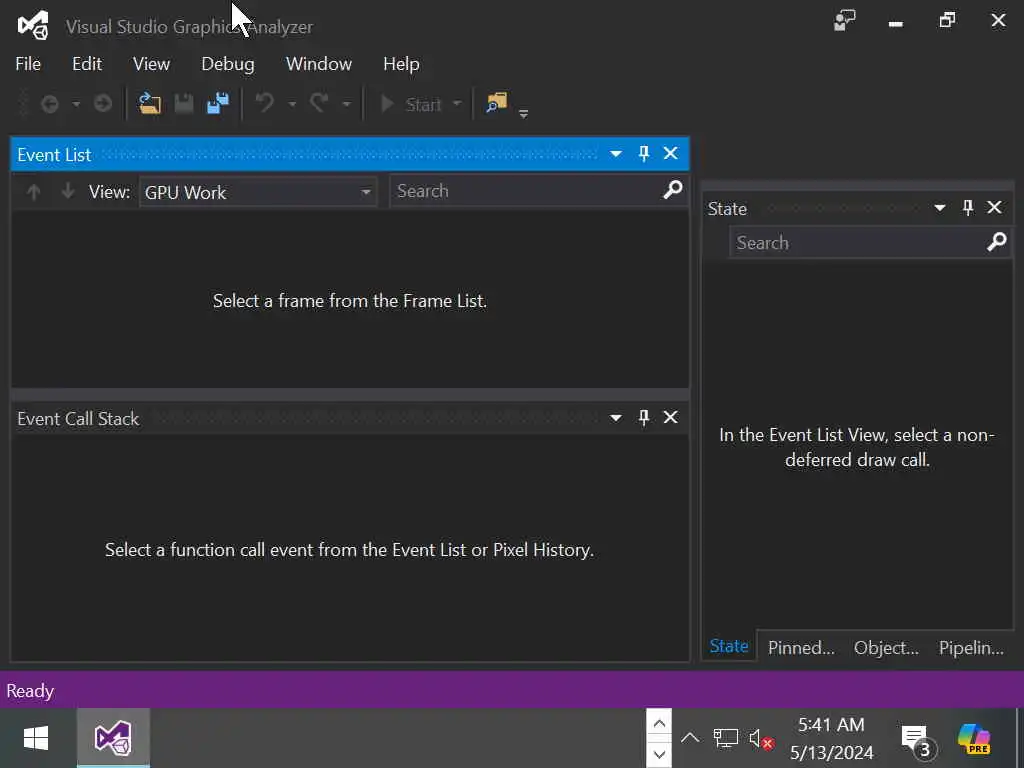Screen dimensions: 1024x768
Task: Click the muted volume tray icon
Action: (x=761, y=739)
